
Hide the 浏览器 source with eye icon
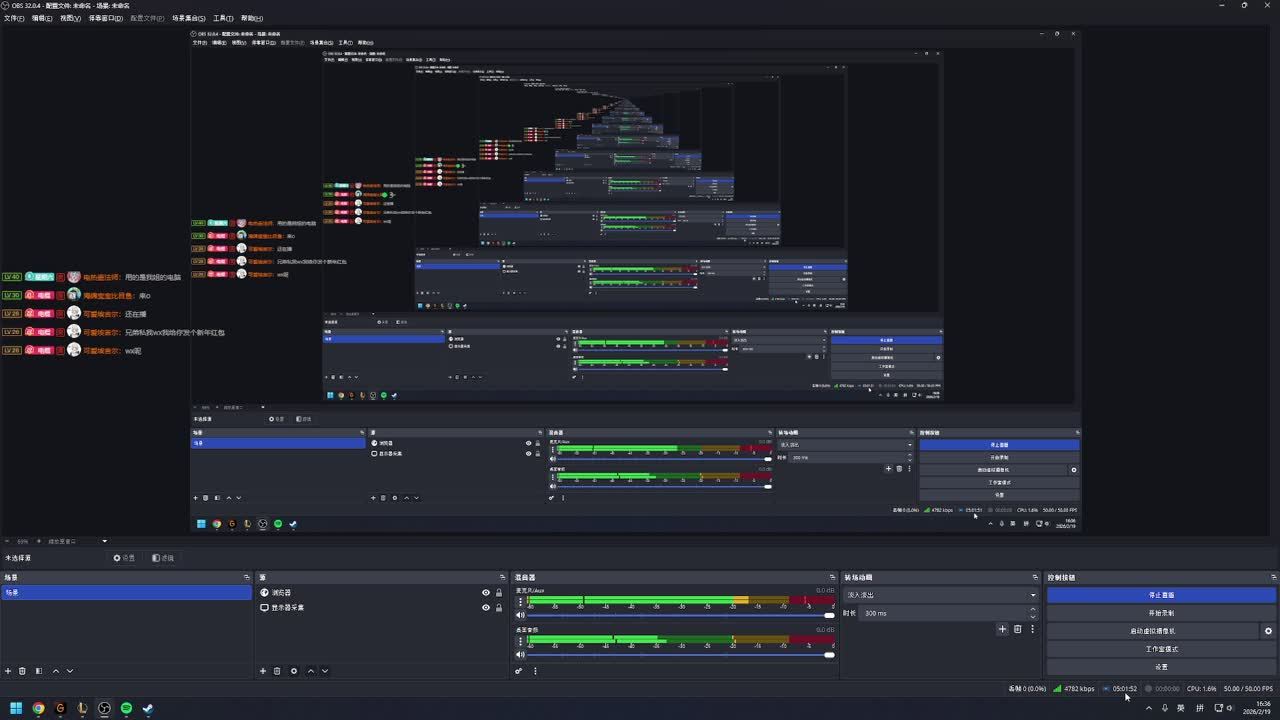pyautogui.click(x=486, y=593)
